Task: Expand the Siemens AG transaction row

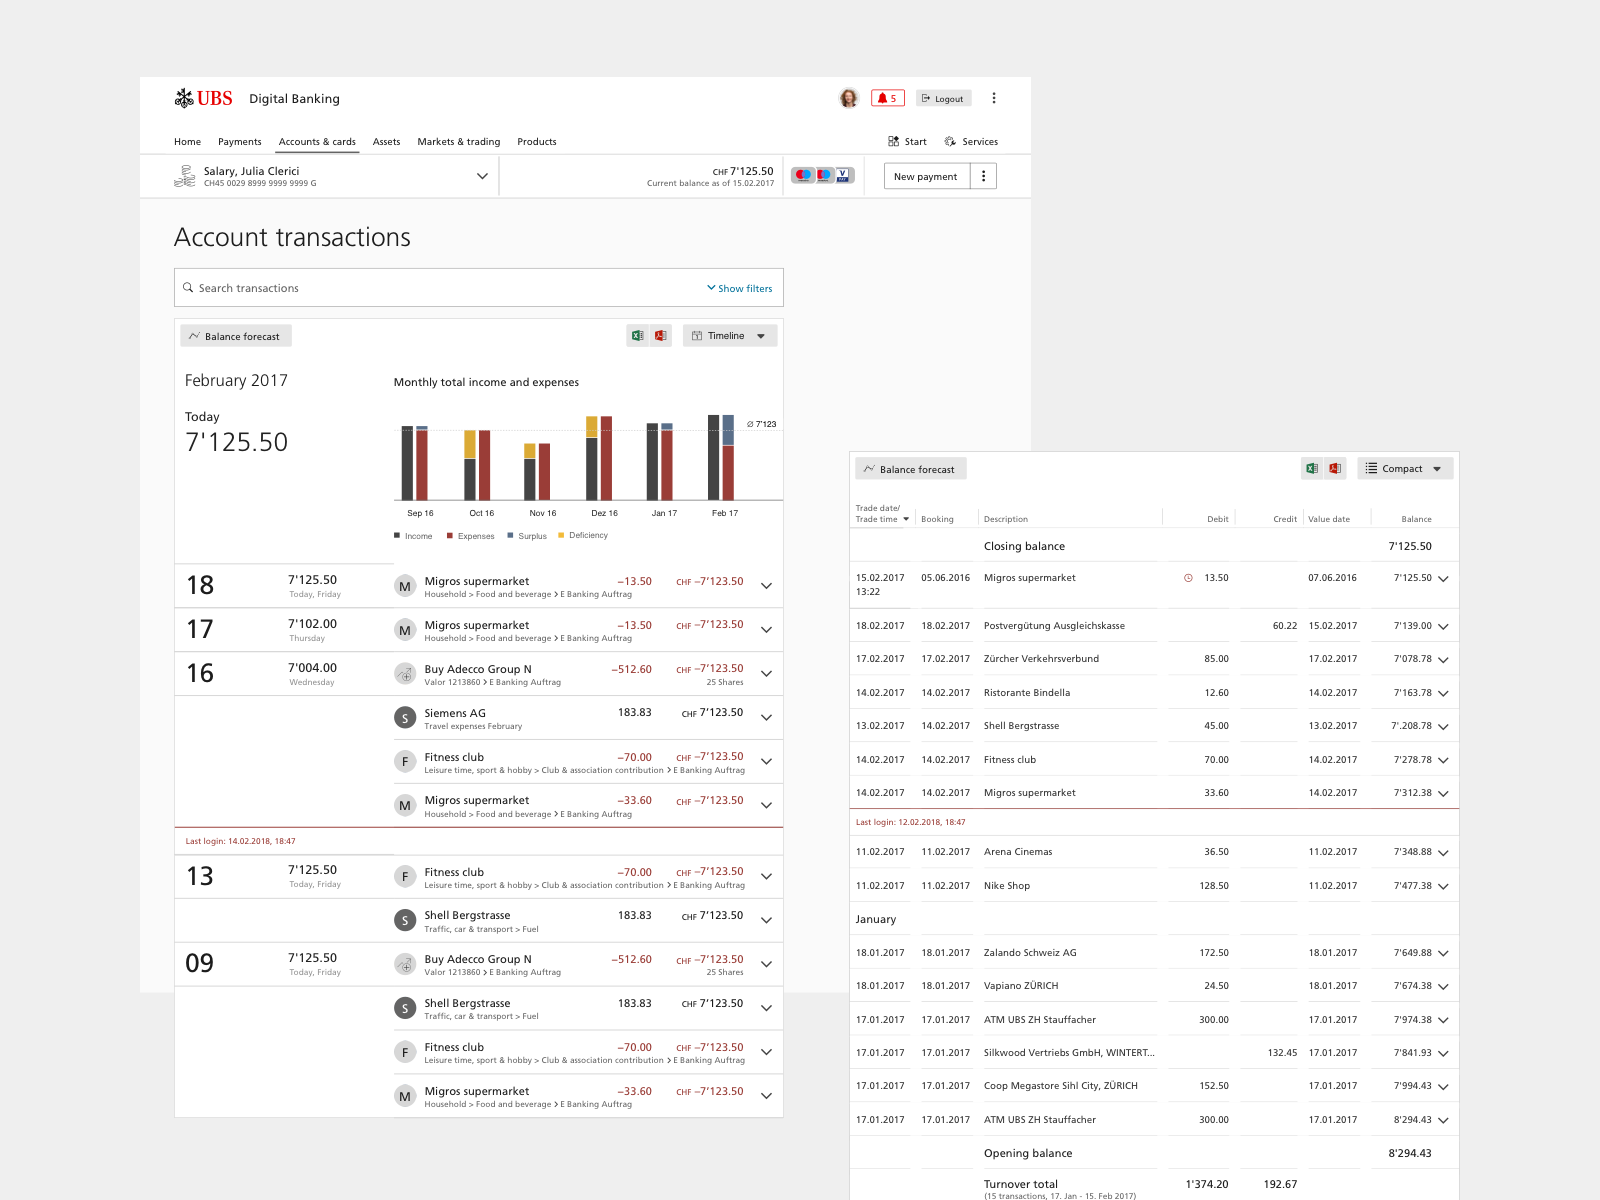Action: coord(766,718)
